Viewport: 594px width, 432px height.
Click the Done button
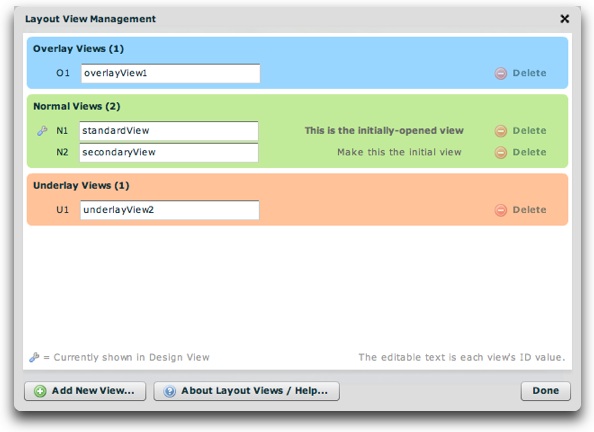[546, 391]
